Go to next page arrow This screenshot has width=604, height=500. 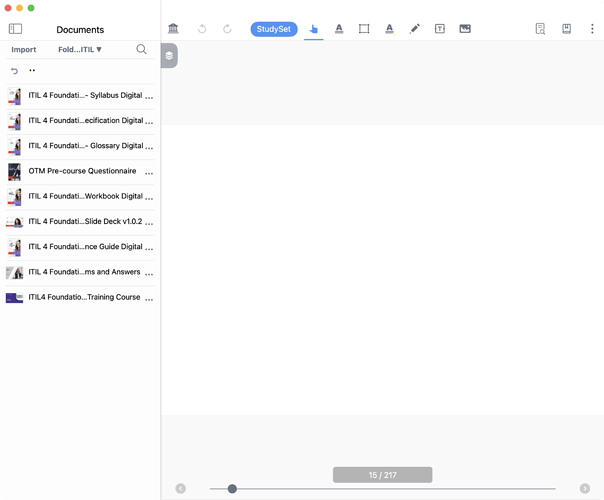[585, 488]
